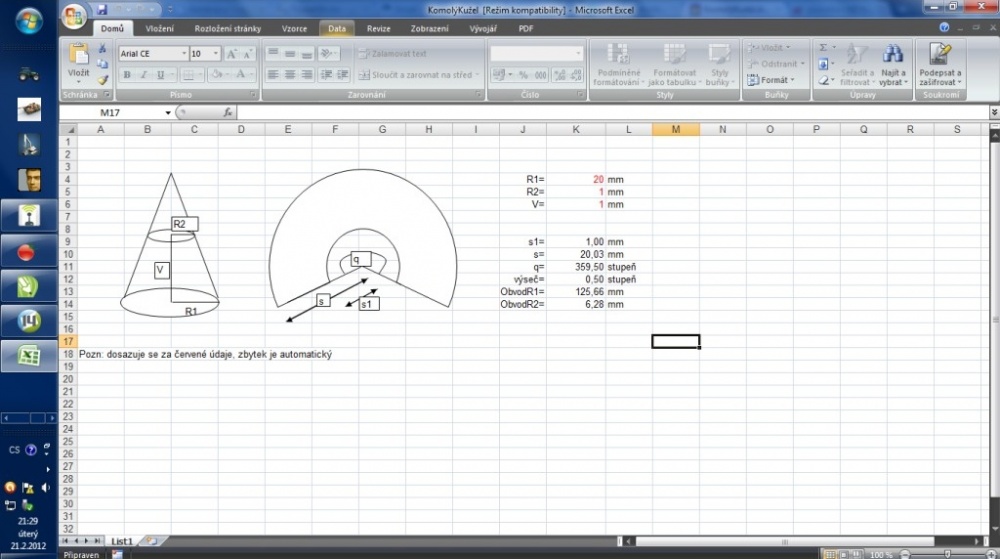Switch to the Zobrazení tab
This screenshot has height=559, width=1000.
429,29
